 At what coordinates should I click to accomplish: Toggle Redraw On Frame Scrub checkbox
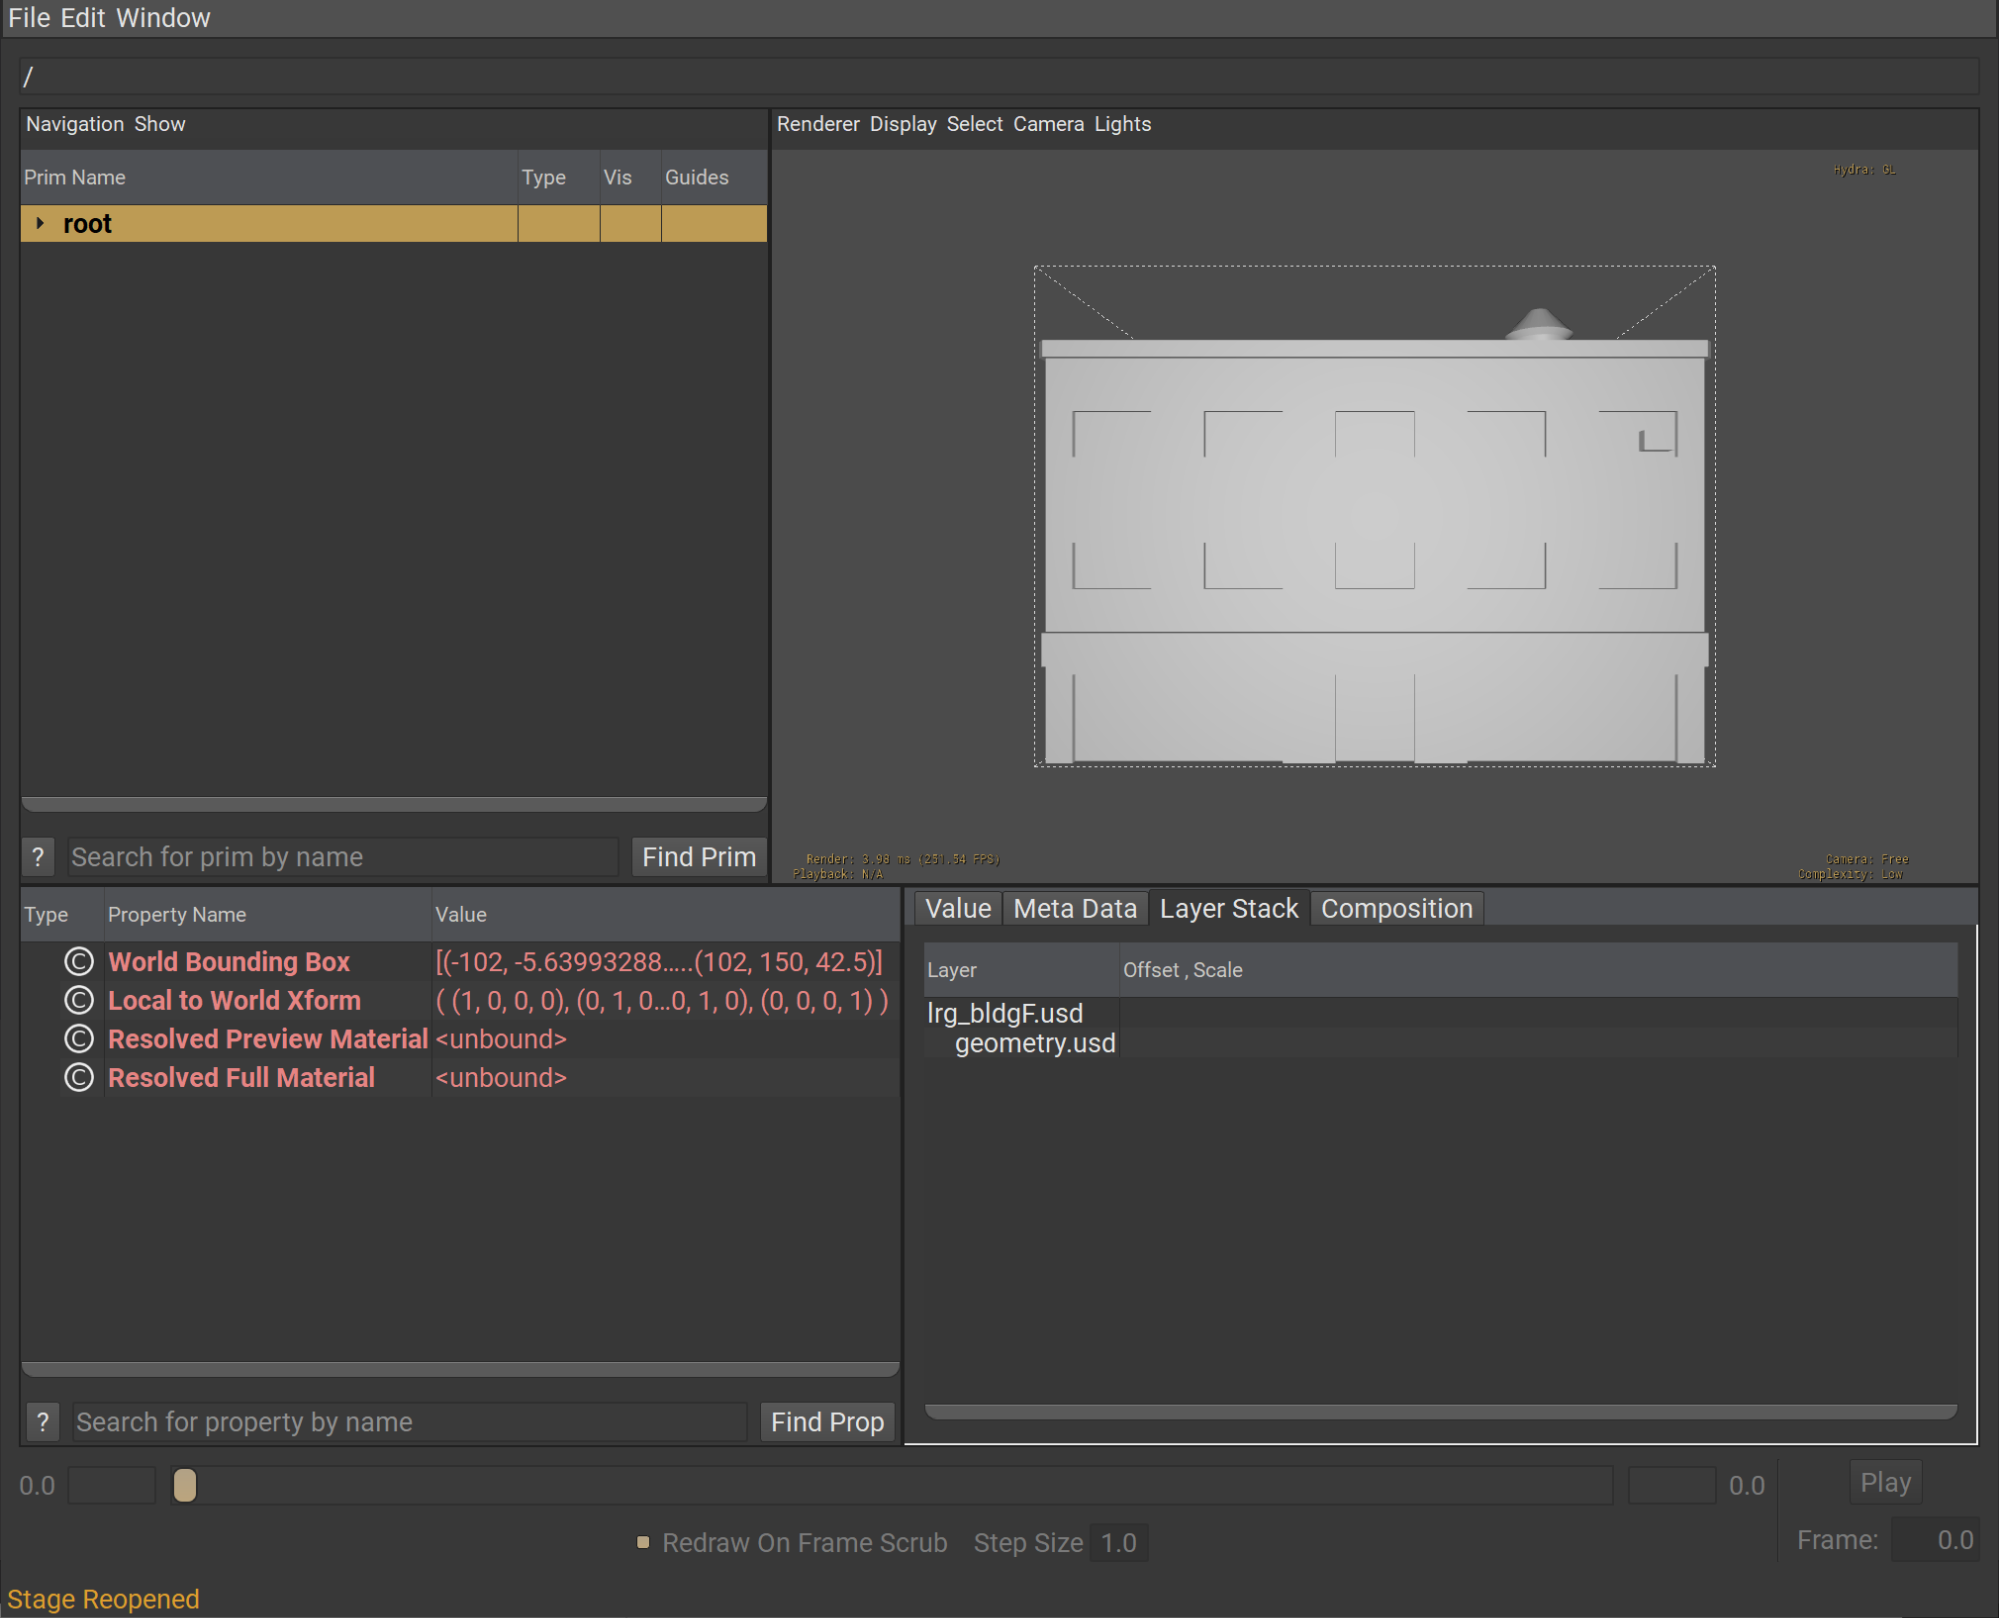click(x=643, y=1543)
